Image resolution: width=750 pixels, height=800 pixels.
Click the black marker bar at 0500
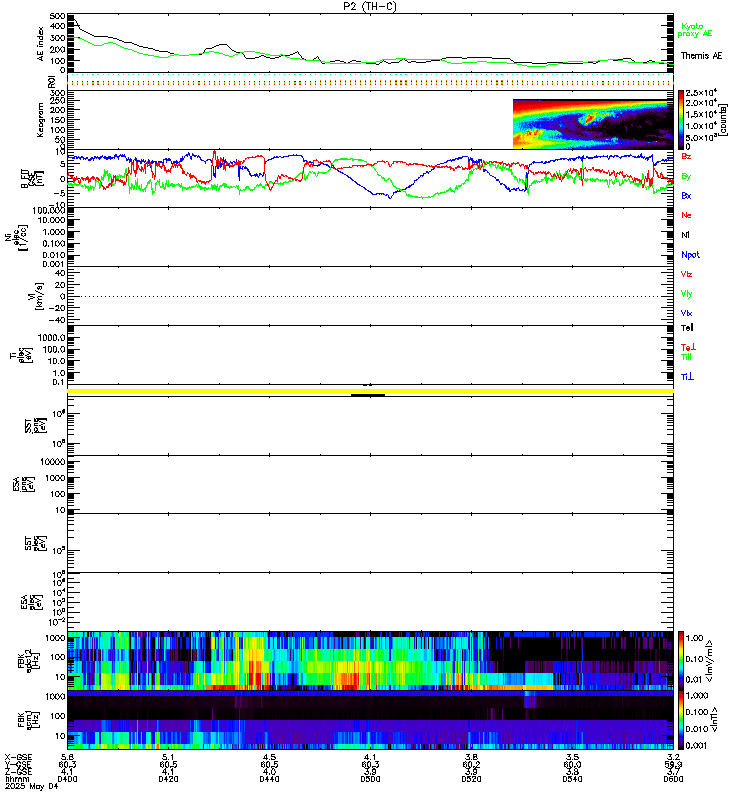coord(368,395)
